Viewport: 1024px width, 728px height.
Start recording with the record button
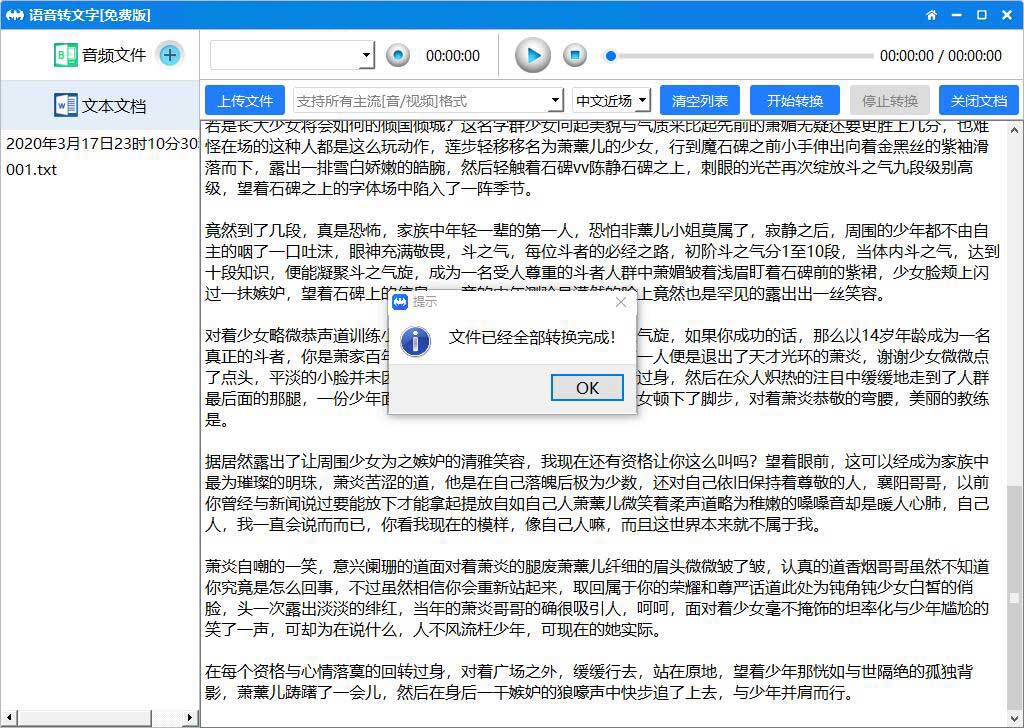pyautogui.click(x=398, y=55)
